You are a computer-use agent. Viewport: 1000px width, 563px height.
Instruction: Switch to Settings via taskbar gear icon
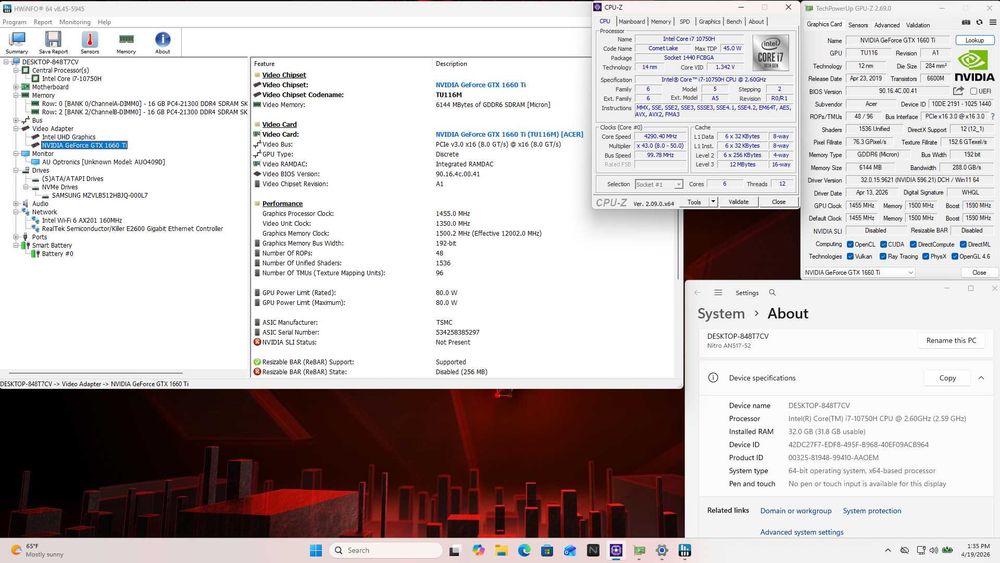click(x=662, y=550)
